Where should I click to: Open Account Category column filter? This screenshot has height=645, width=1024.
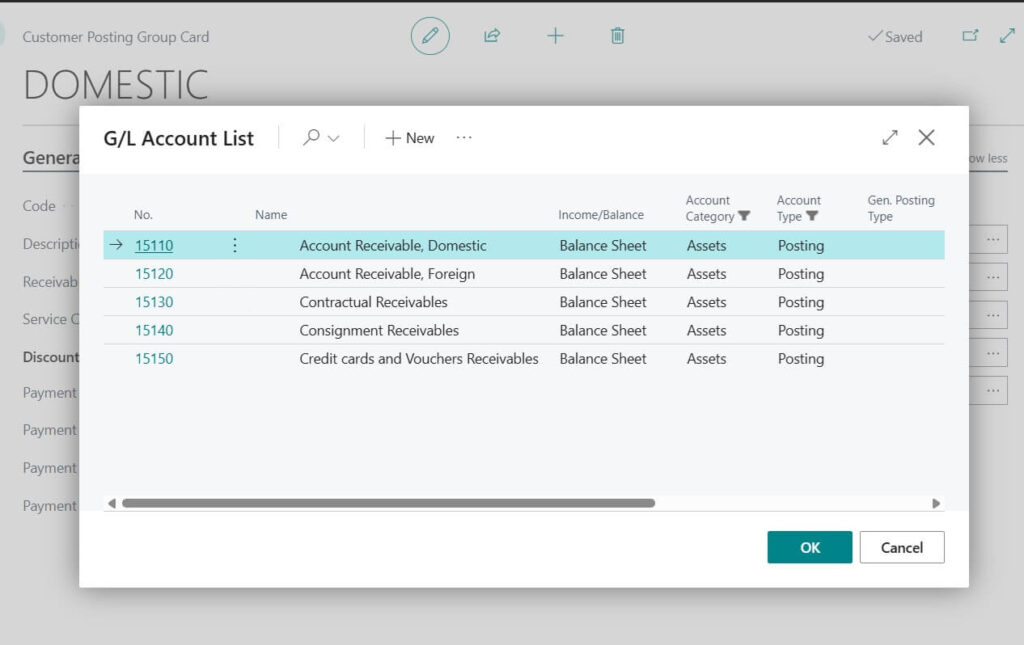pos(744,216)
